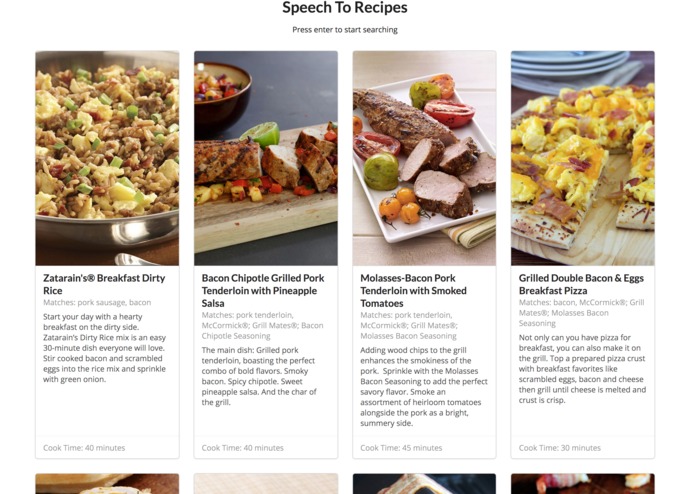Click the breakfast pizza recipe description text
Image resolution: width=695 pixels, height=494 pixels.
(x=582, y=369)
